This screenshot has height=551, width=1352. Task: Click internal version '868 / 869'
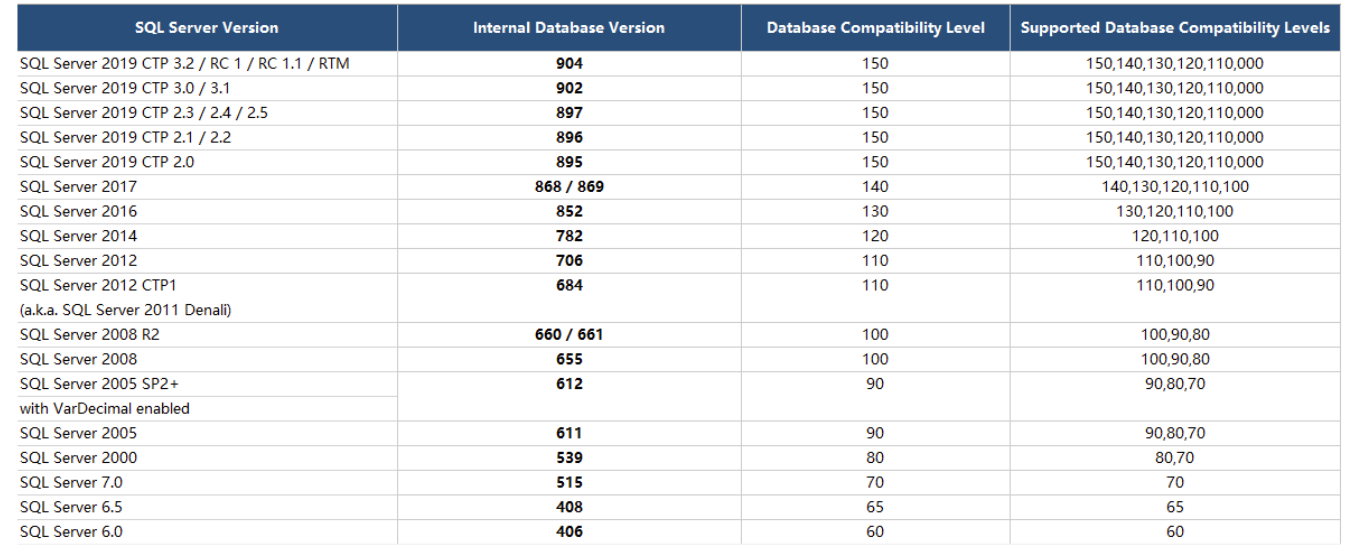569,186
